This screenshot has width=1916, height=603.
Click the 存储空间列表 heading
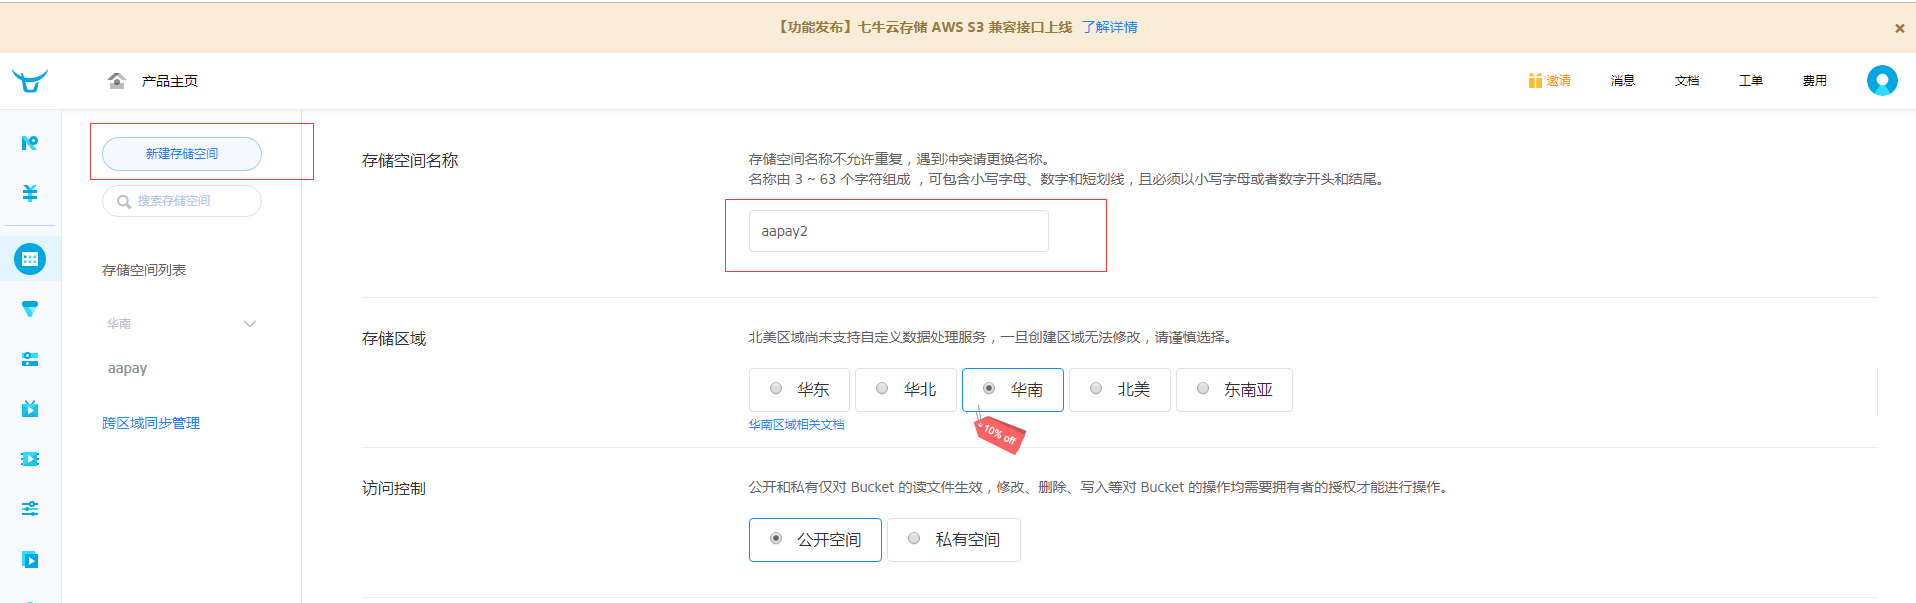pos(144,270)
